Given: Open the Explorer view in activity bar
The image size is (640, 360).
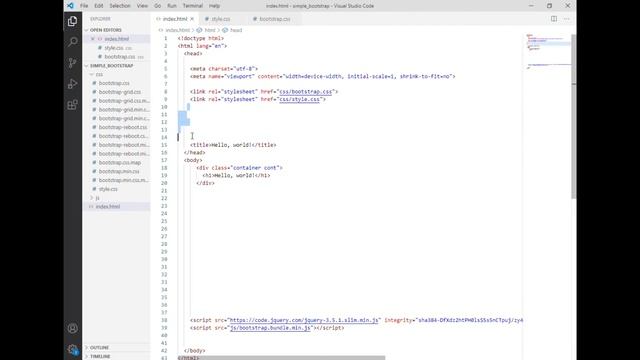Looking at the screenshot, I should tap(73, 21).
